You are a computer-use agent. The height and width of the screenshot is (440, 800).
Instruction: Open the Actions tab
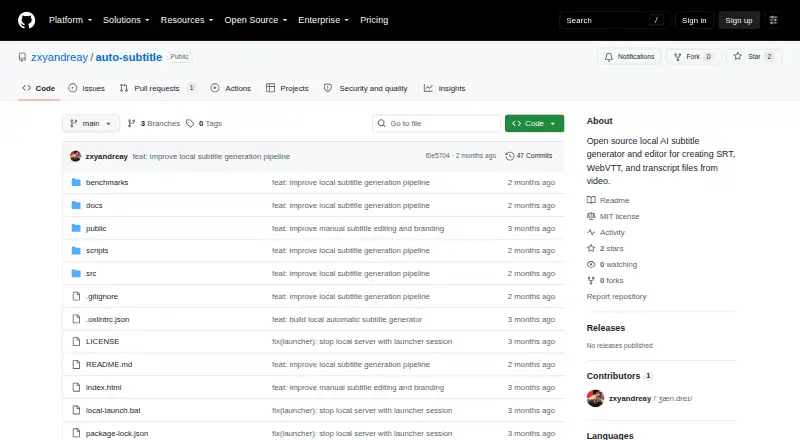231,88
